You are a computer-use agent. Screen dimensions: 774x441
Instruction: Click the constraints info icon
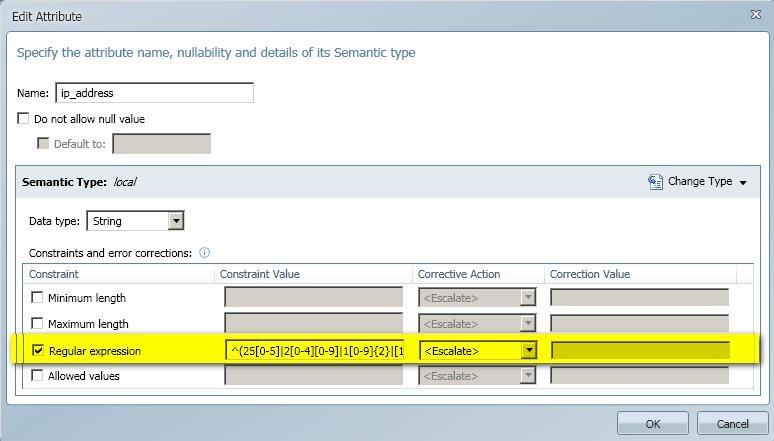coord(204,253)
